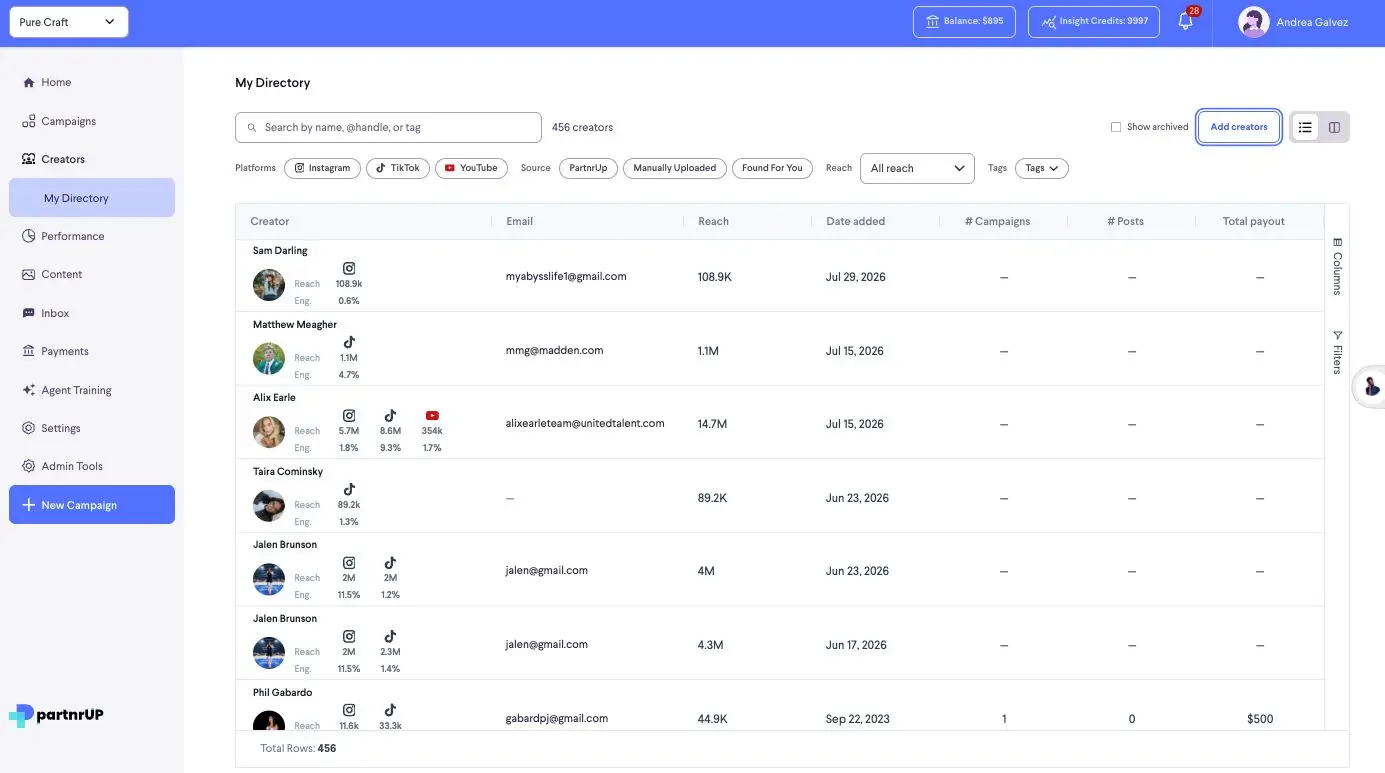Switch to column split view icon
Screen dimensions: 1385x773
(x=1334, y=127)
